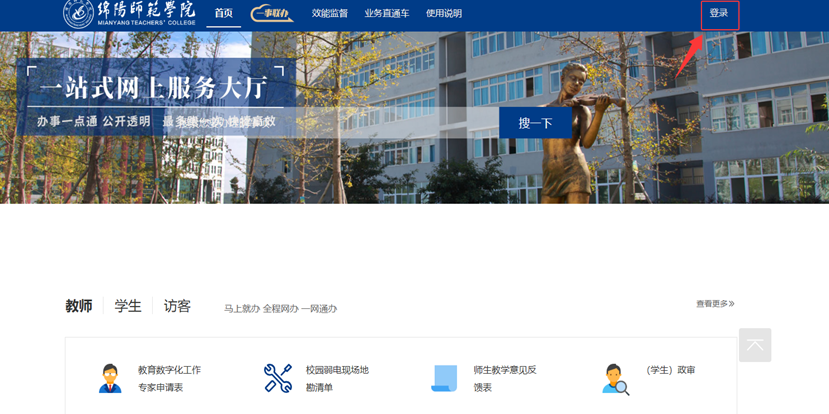Select the 教师 tab
Screen dimensions: 829x414
tap(79, 306)
